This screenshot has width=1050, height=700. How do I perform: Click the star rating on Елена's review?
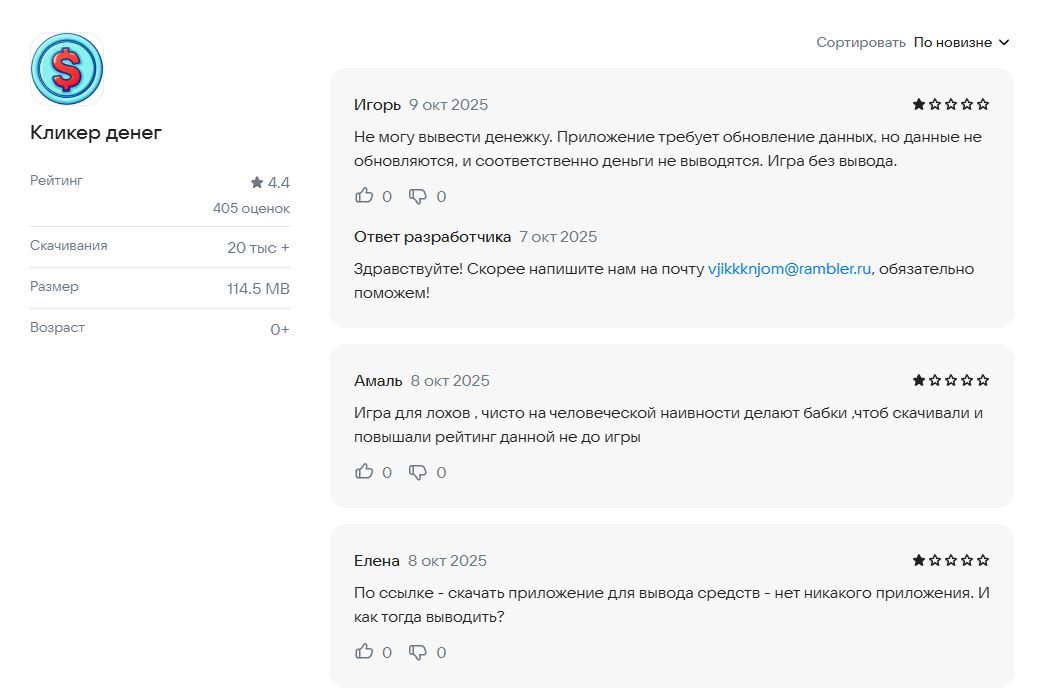click(x=950, y=560)
